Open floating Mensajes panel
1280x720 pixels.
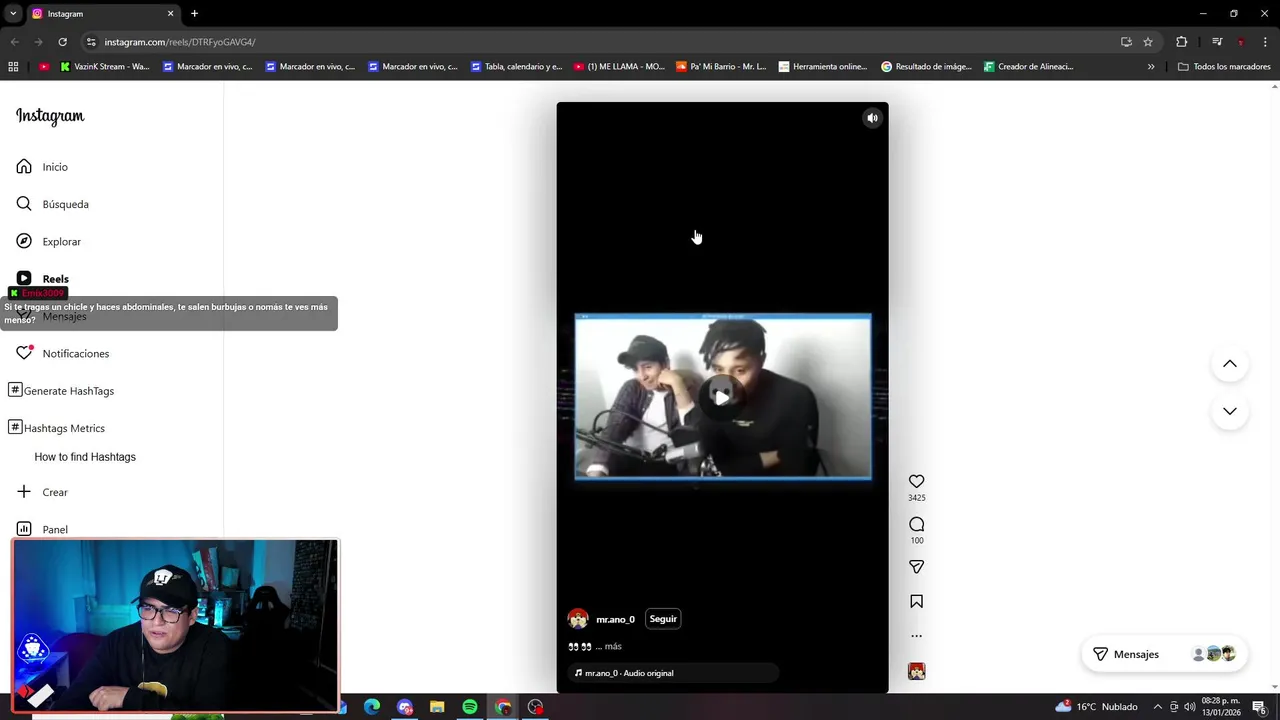(x=1165, y=654)
